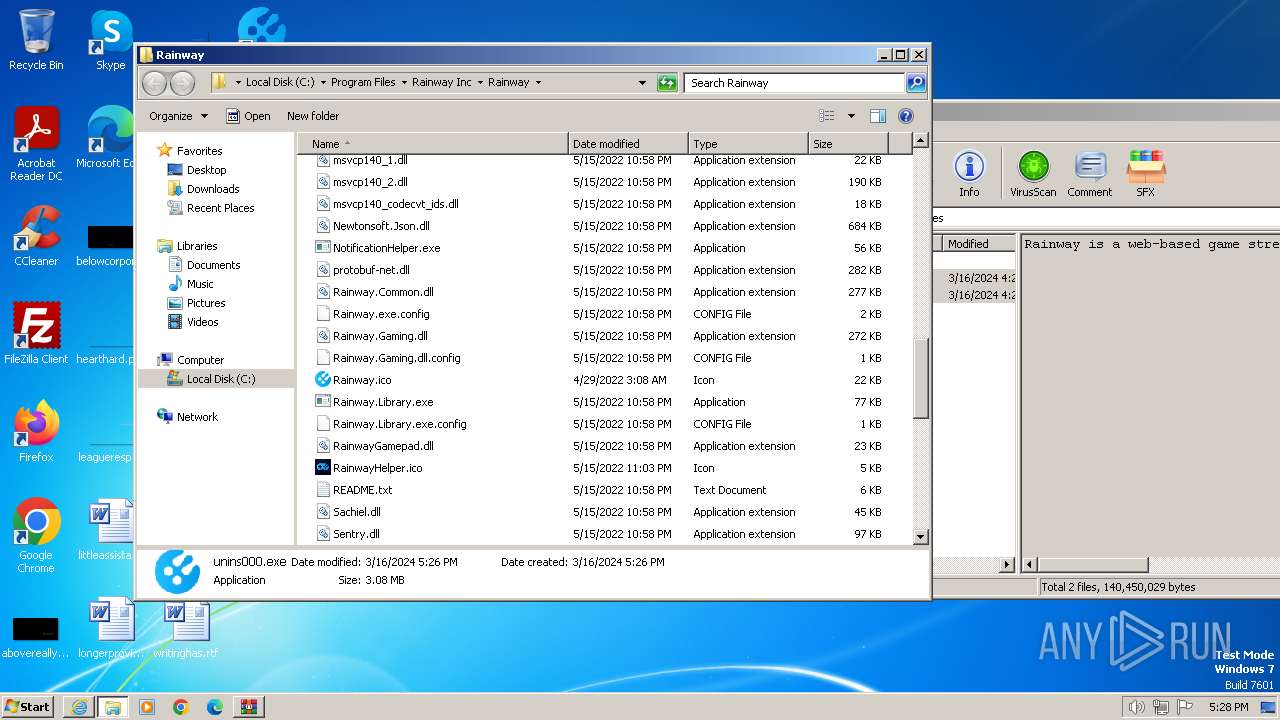This screenshot has width=1280, height=720.
Task: Open Comment tool in the WinRAR toolbar
Action: pos(1089,173)
